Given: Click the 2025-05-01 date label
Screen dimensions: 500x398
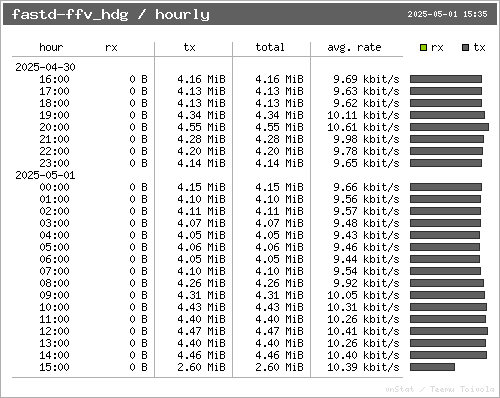Looking at the screenshot, I should [45, 175].
